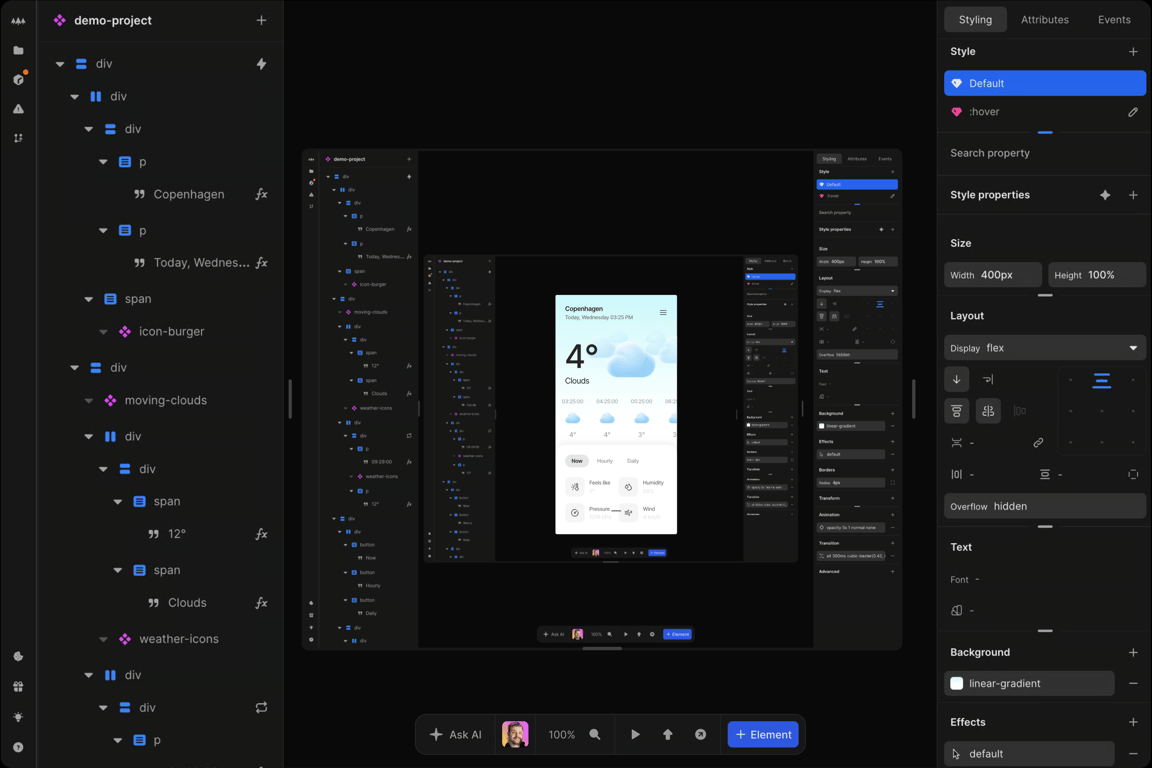
Task: Select center alignment in the alignment grid
Action: point(1102,411)
